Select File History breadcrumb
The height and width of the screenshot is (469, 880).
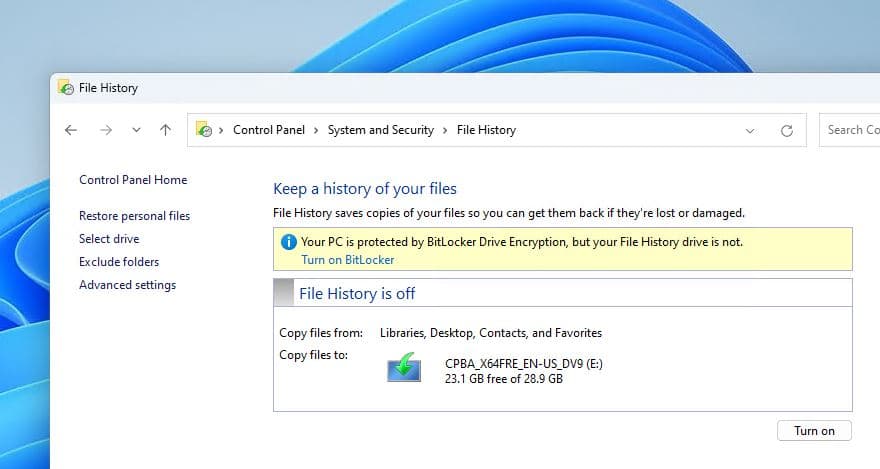click(486, 130)
